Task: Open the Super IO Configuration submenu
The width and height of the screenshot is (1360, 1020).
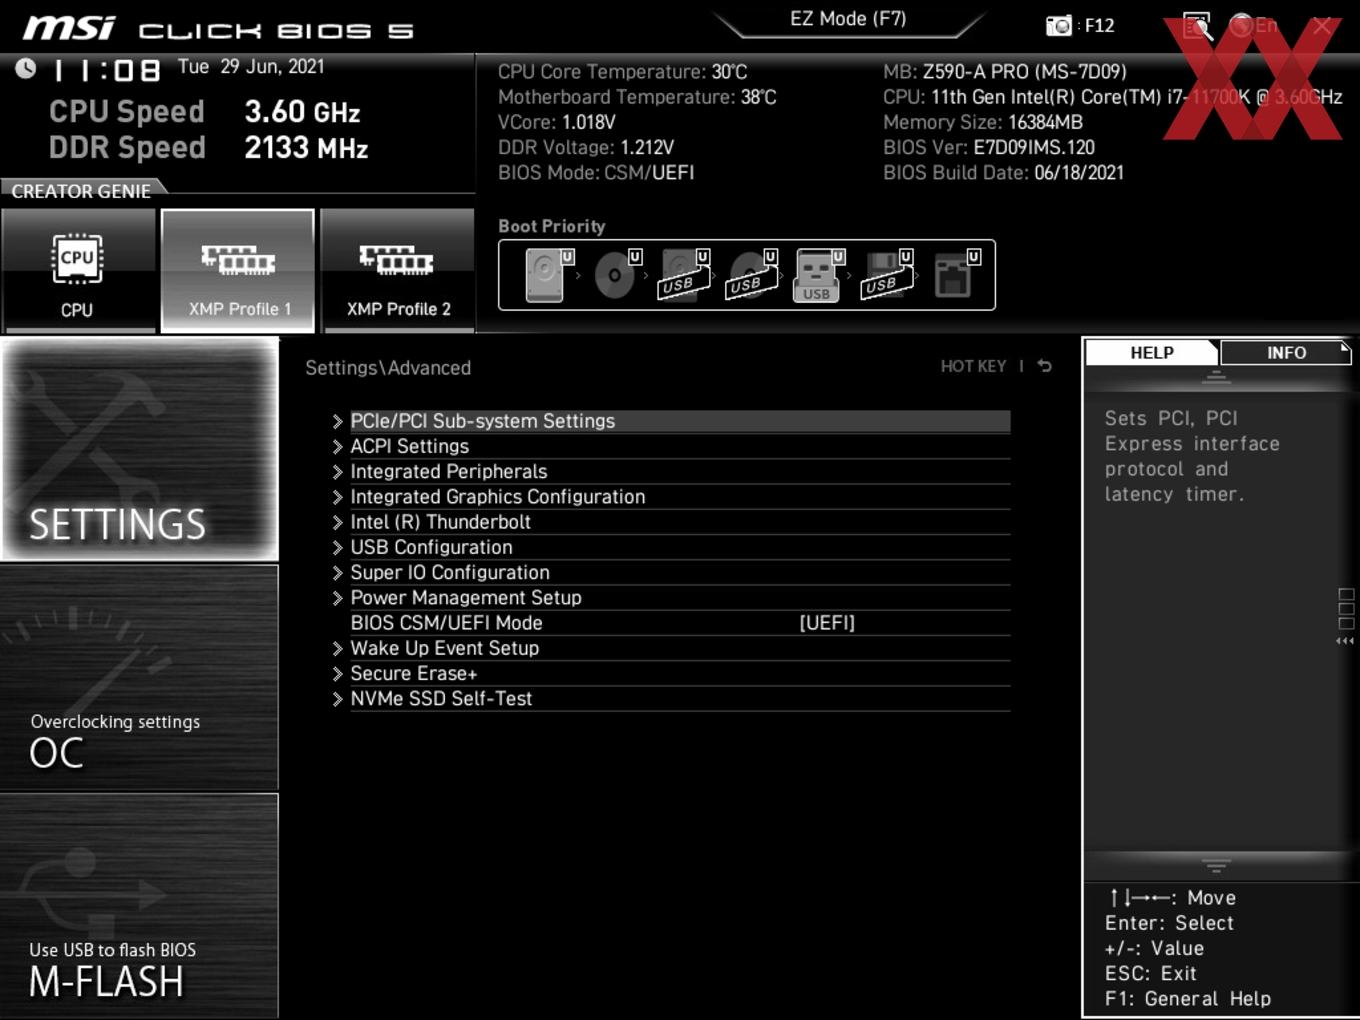Action: 671,572
